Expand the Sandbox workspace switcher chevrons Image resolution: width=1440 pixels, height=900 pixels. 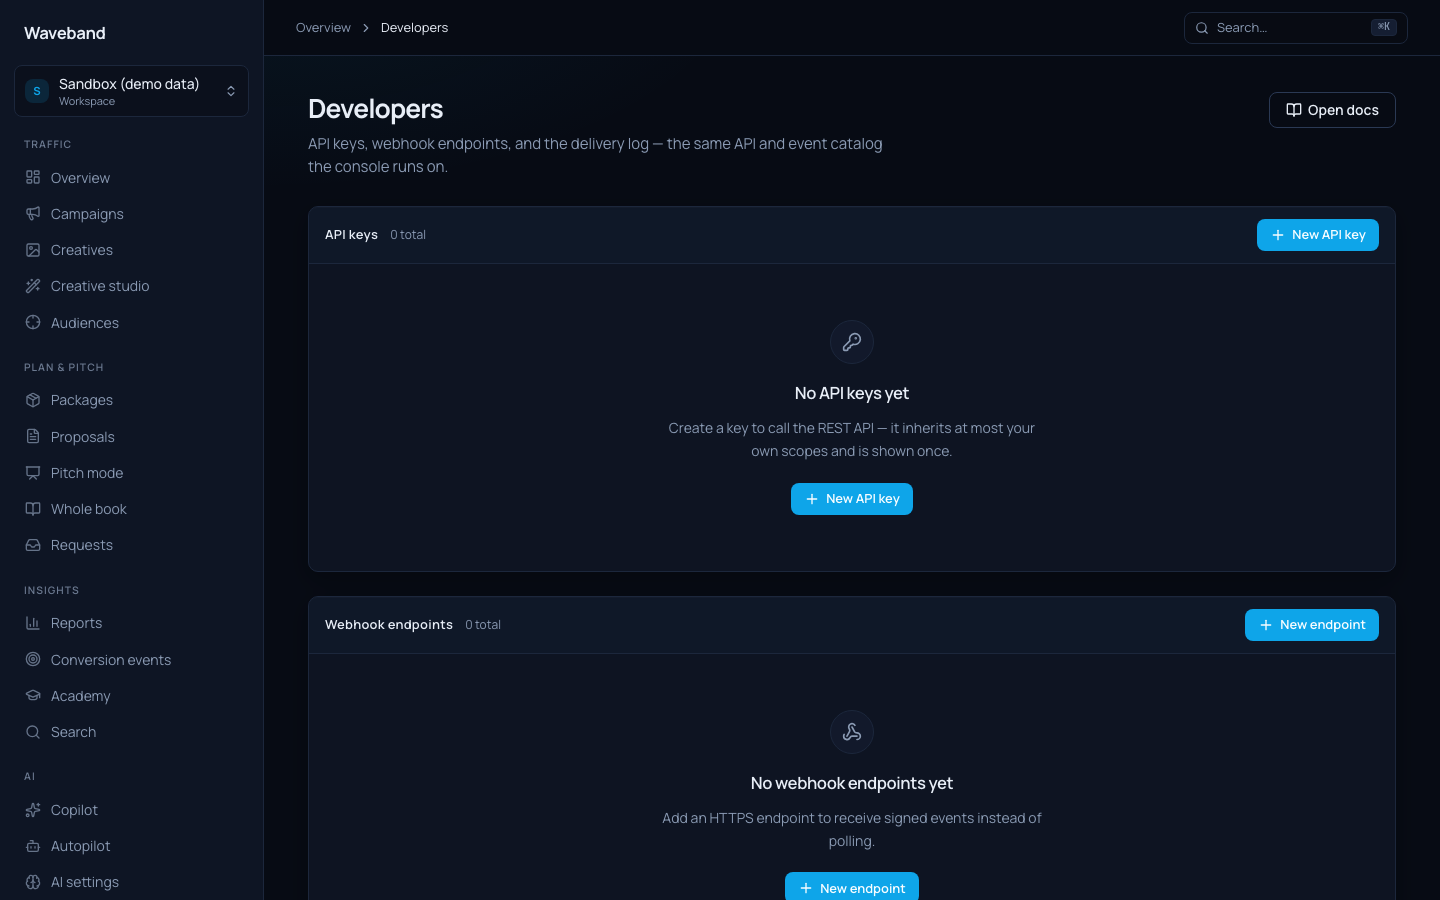[231, 91]
